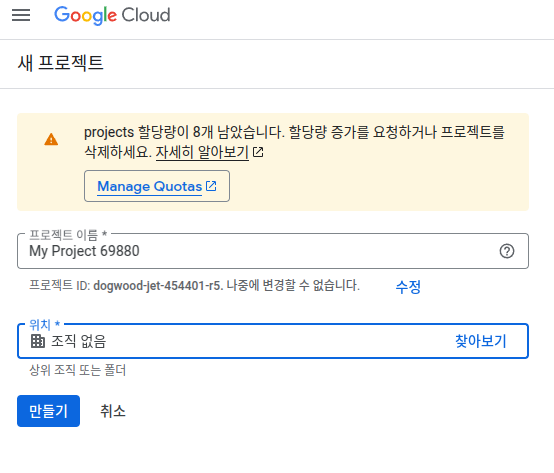
Task: Click the 상위 조직 또는 폴더 helper text
Action: click(x=77, y=370)
